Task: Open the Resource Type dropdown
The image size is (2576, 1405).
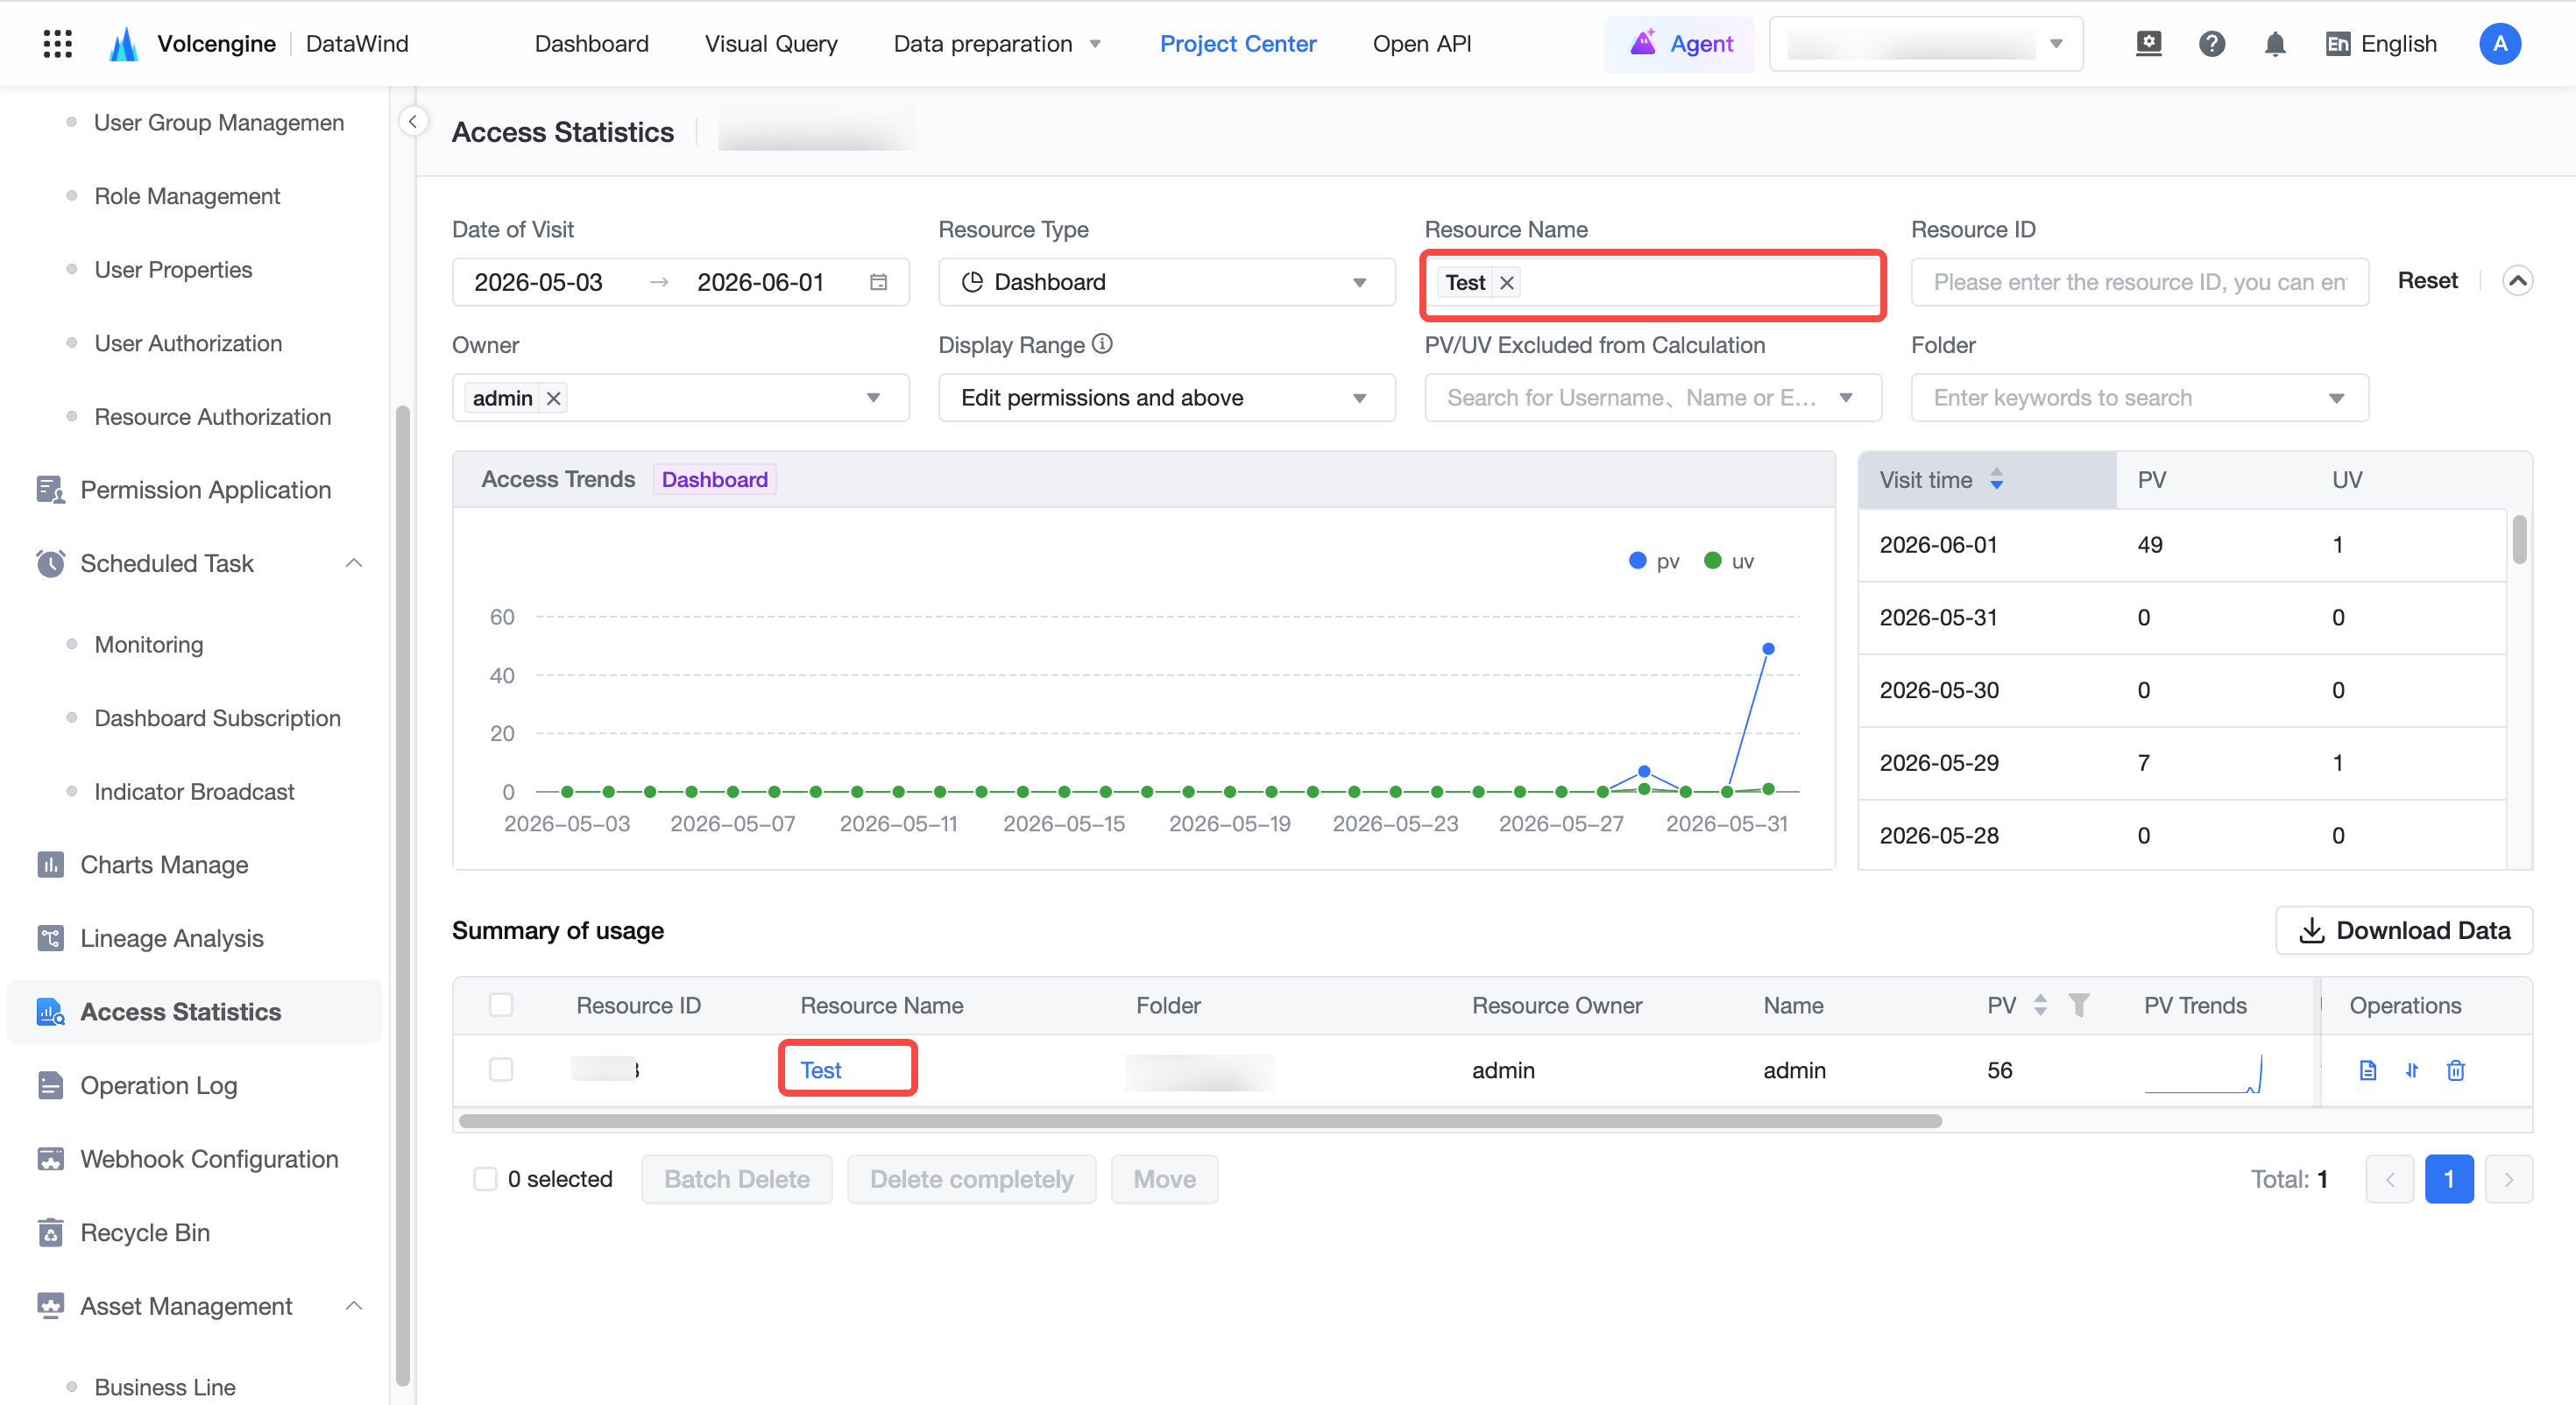Action: coord(1166,282)
